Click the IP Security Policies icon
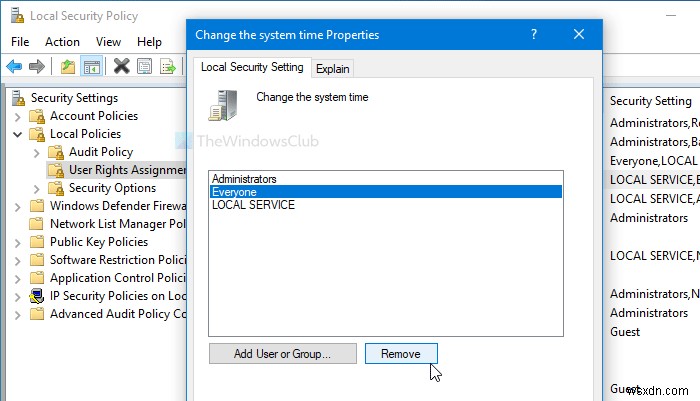 (37, 296)
